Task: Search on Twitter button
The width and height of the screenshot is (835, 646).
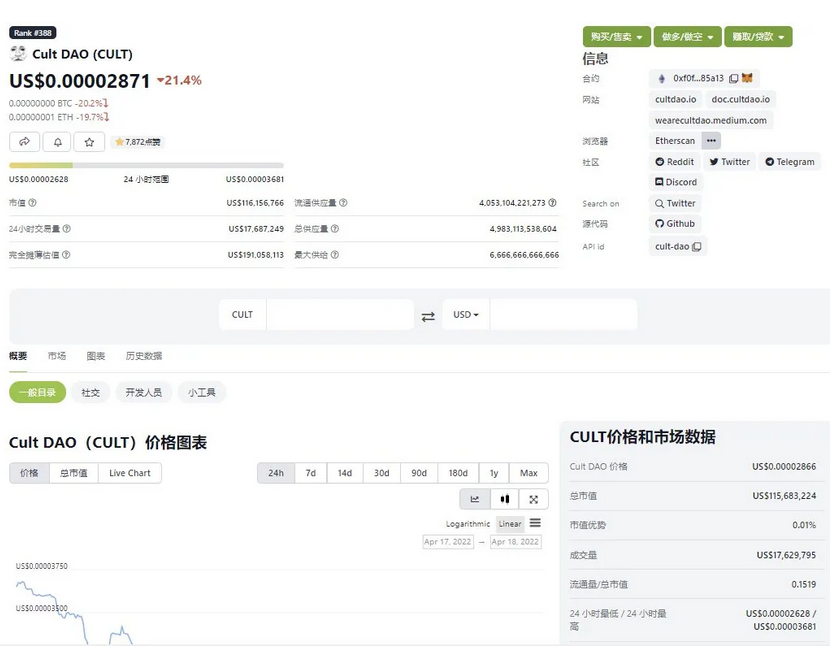Action: pos(675,203)
